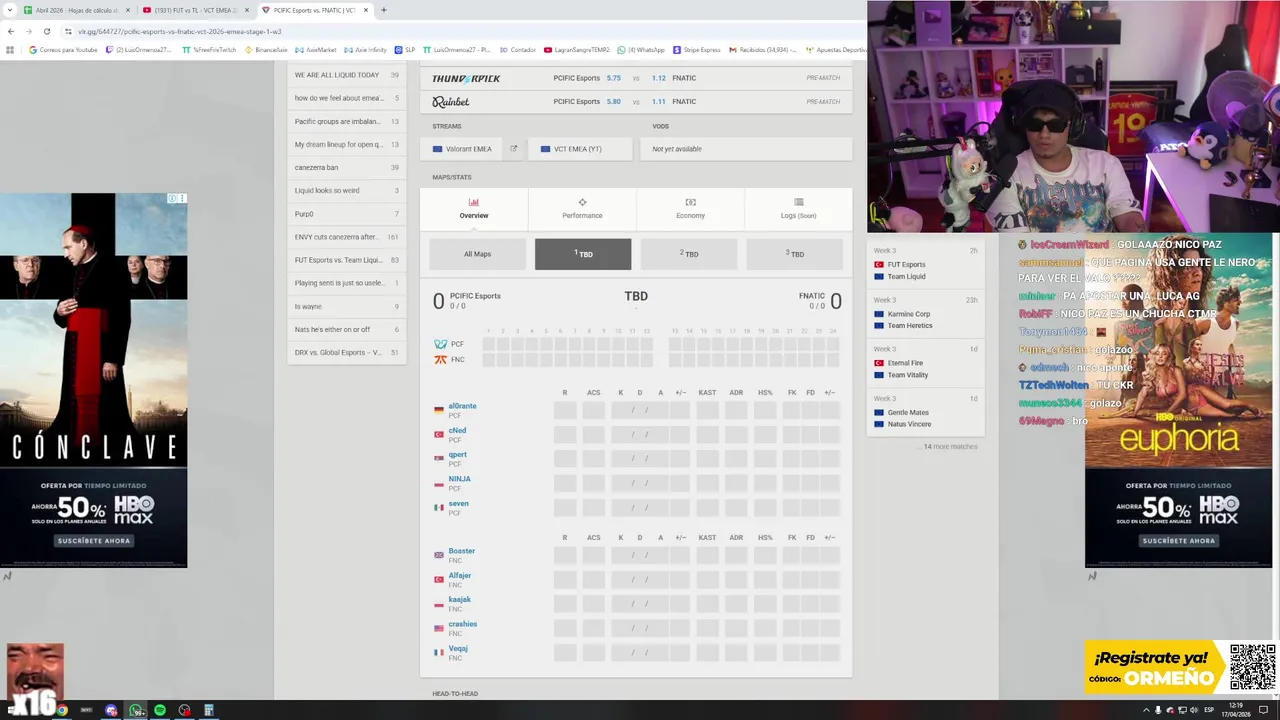Select map 2 TBD button

tap(689, 254)
